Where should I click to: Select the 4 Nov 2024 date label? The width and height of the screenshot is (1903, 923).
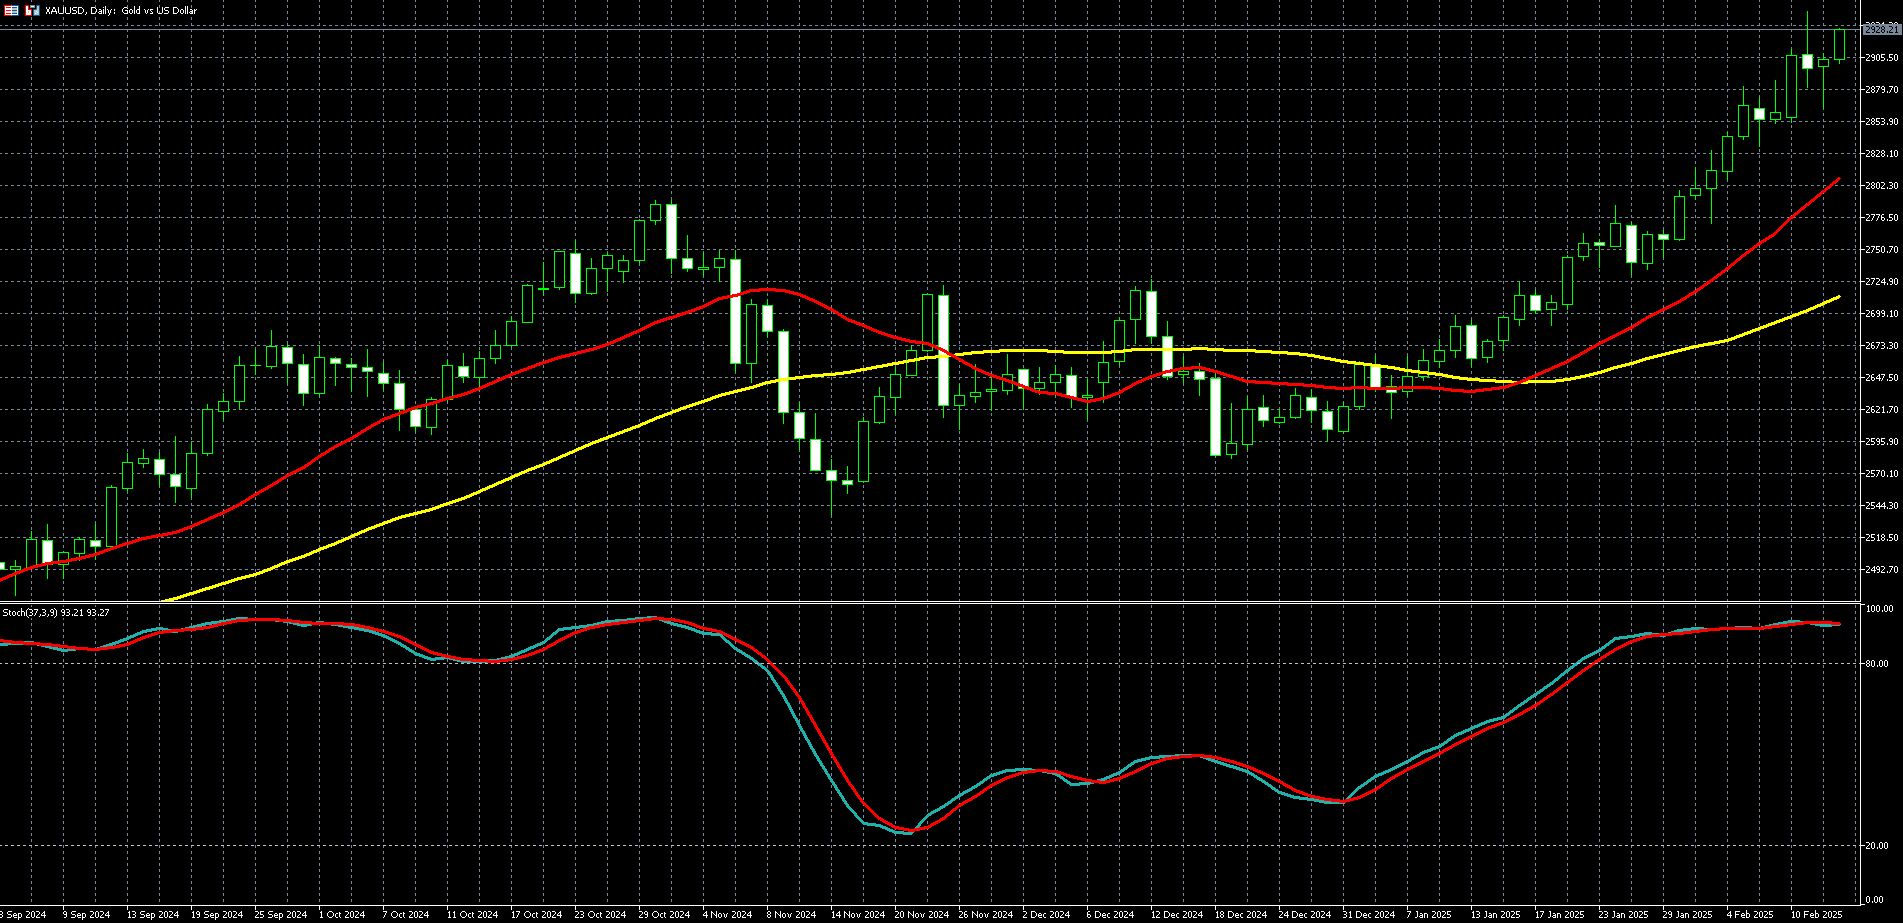point(727,914)
